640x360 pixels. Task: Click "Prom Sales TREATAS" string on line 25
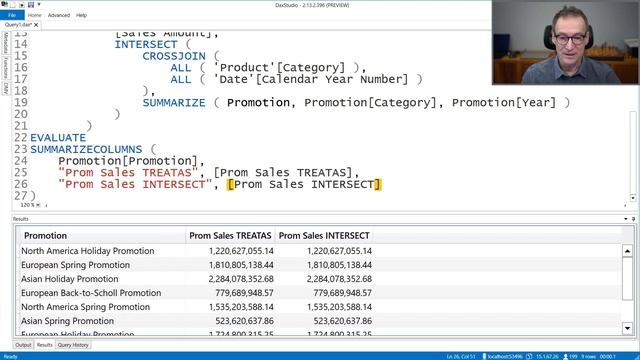(x=128, y=173)
